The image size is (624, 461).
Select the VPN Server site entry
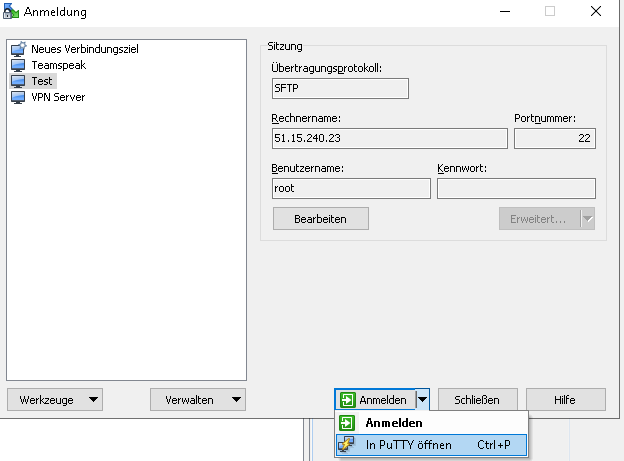pyautogui.click(x=58, y=97)
